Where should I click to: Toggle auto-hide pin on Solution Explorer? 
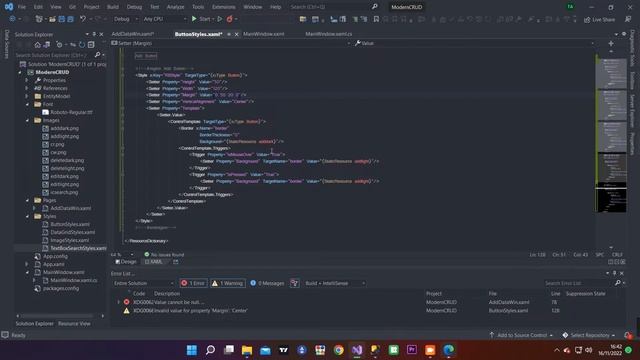(x=94, y=34)
